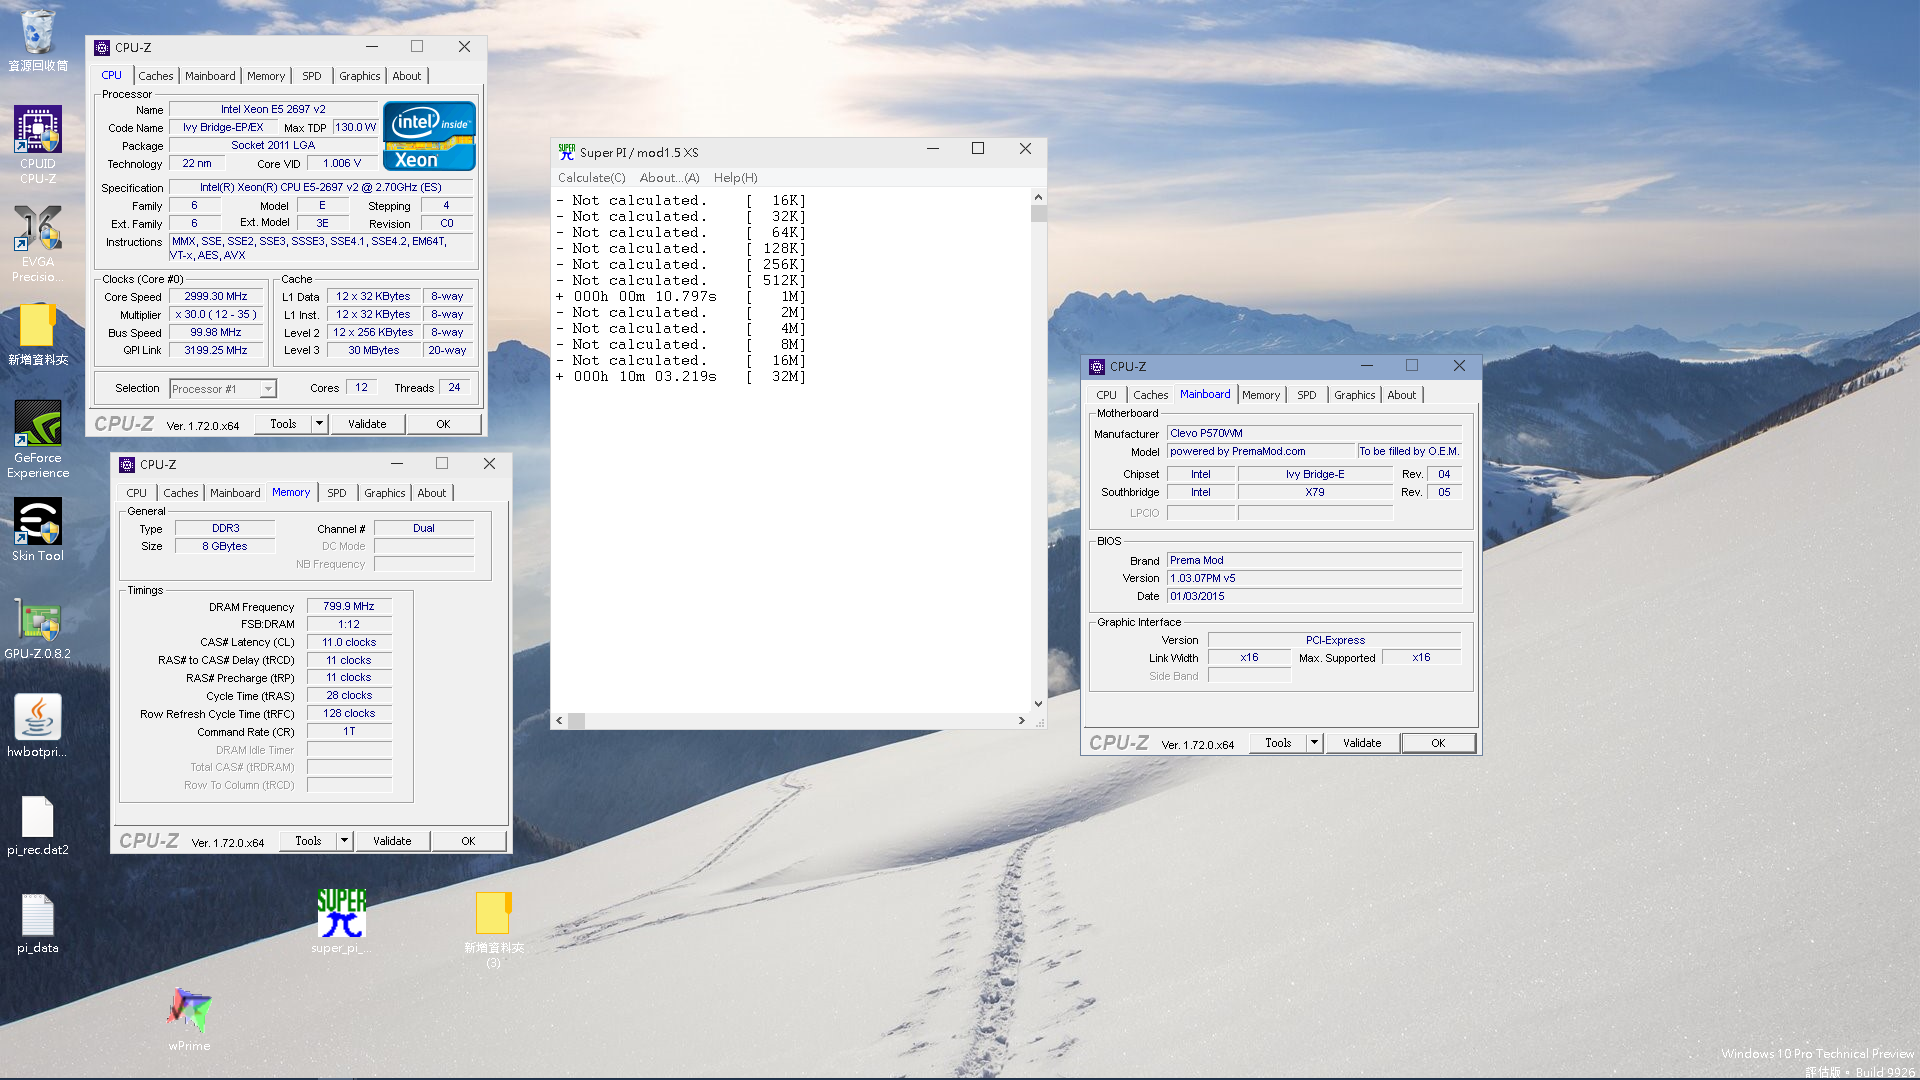Click OK in CPU-Z CPU window
Image resolution: width=1920 pixels, height=1080 pixels.
443,424
